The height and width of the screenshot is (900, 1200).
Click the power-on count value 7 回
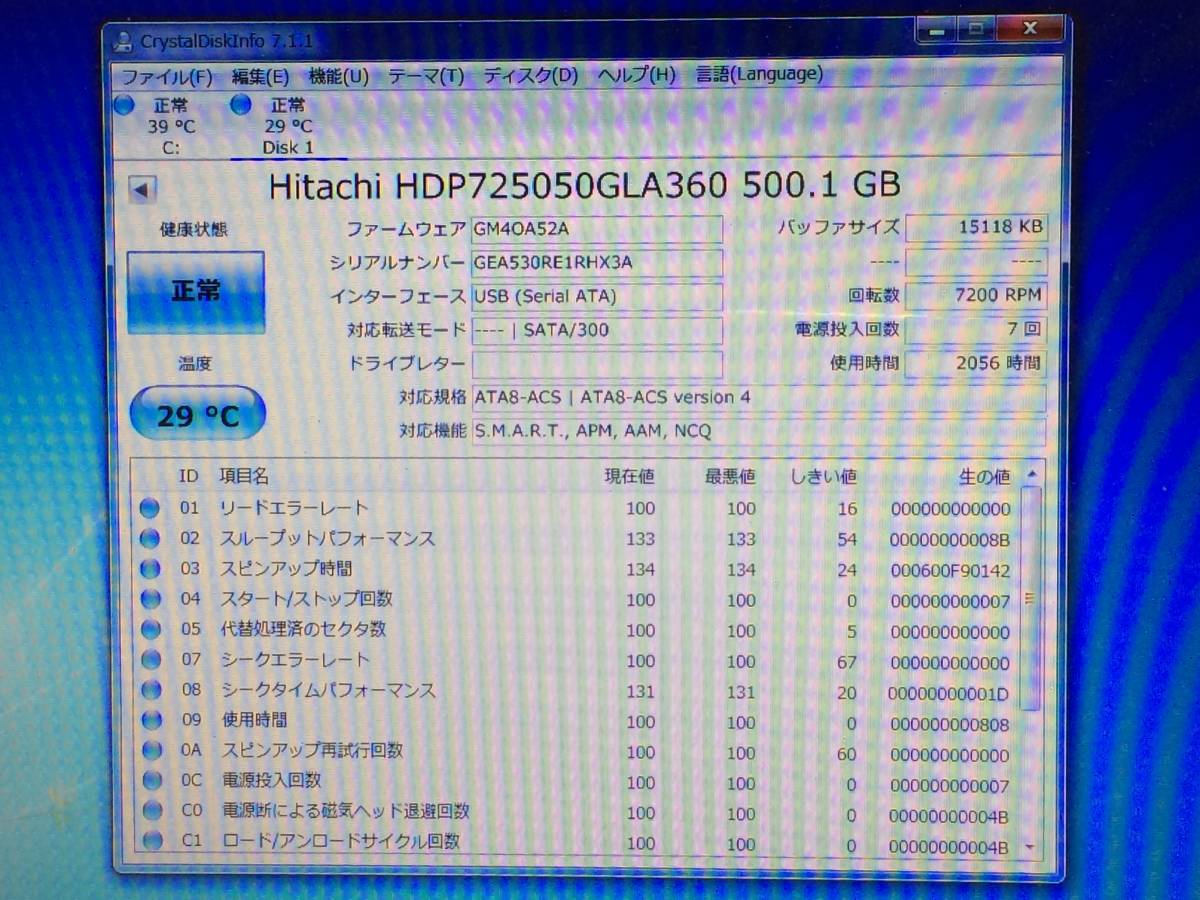[976, 329]
